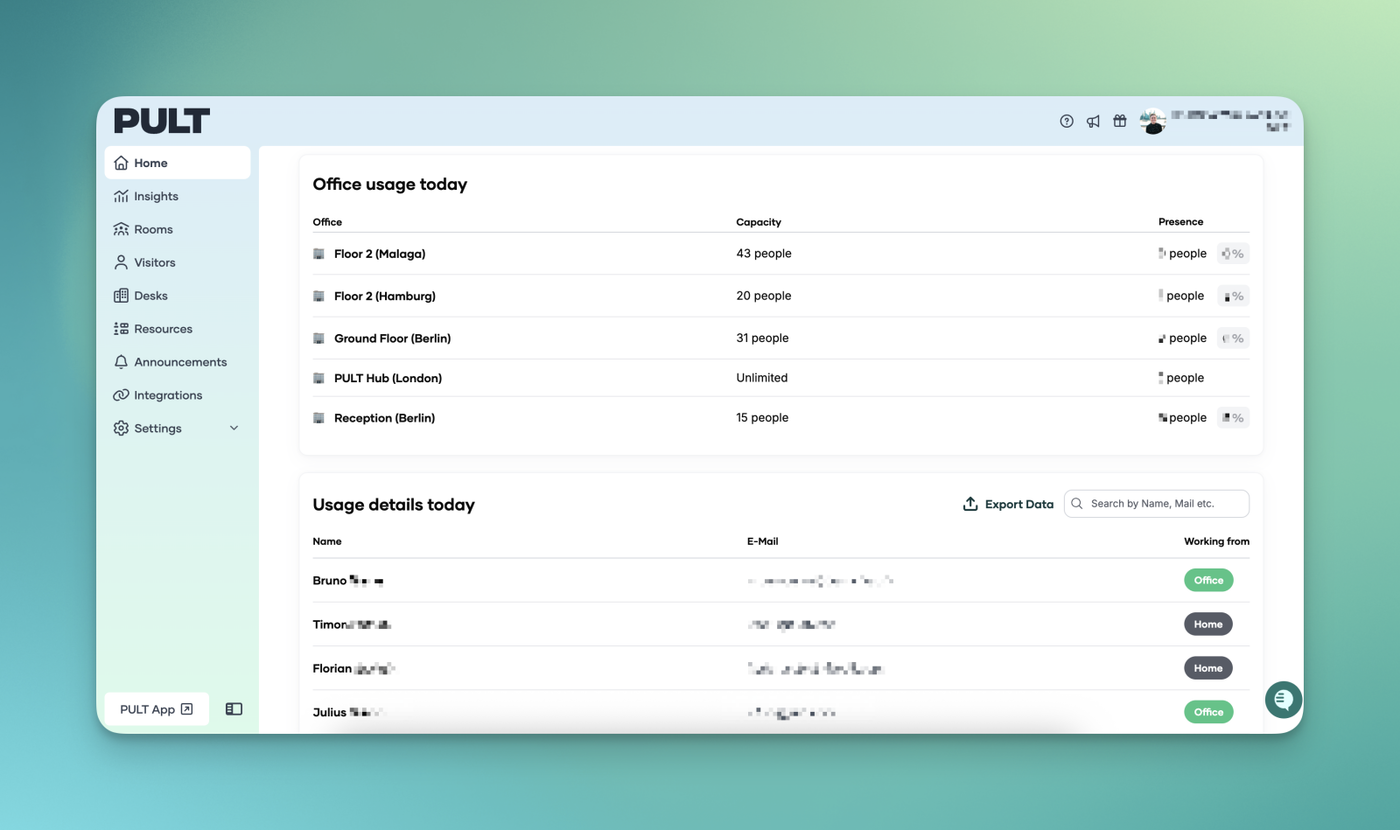Click the building icon beside Floor 2 (Malaga)
This screenshot has height=830, width=1400.
[x=319, y=254]
